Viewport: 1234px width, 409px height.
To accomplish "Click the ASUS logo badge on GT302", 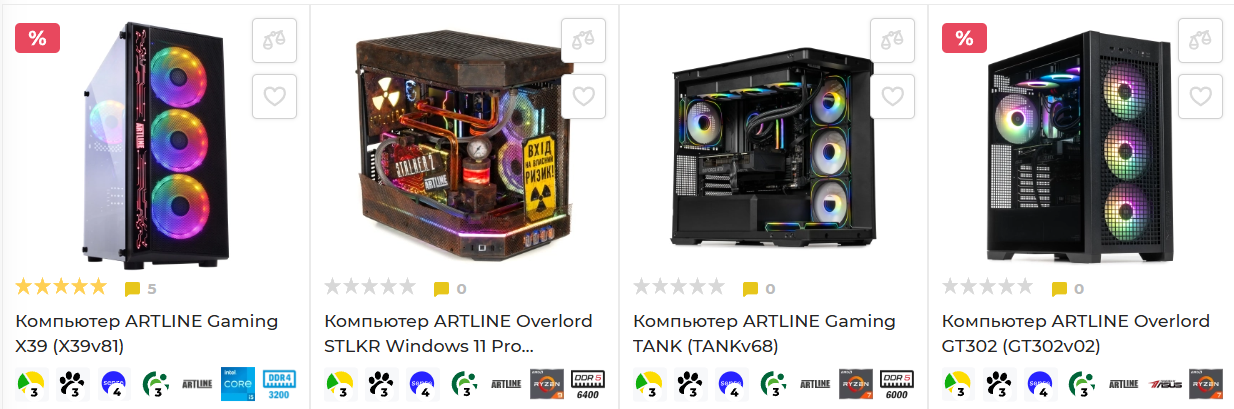I will point(1166,384).
